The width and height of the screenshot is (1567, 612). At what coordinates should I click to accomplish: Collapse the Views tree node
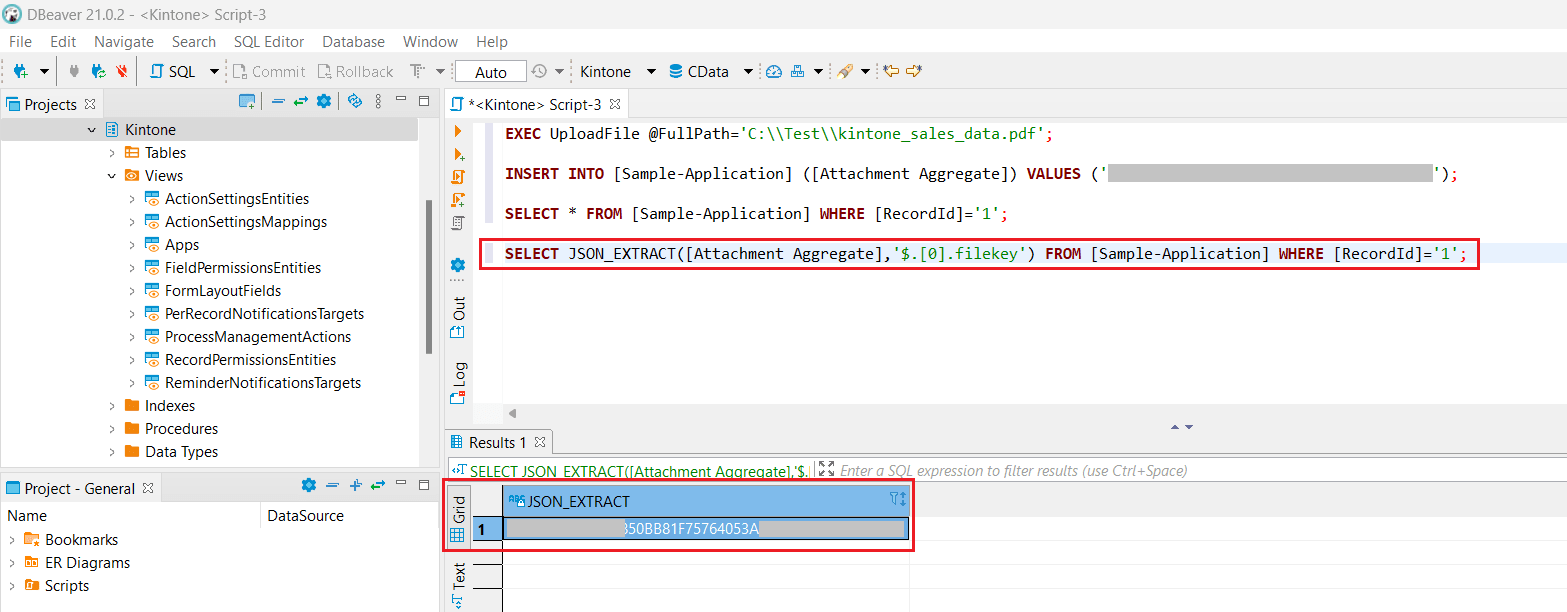(x=111, y=175)
